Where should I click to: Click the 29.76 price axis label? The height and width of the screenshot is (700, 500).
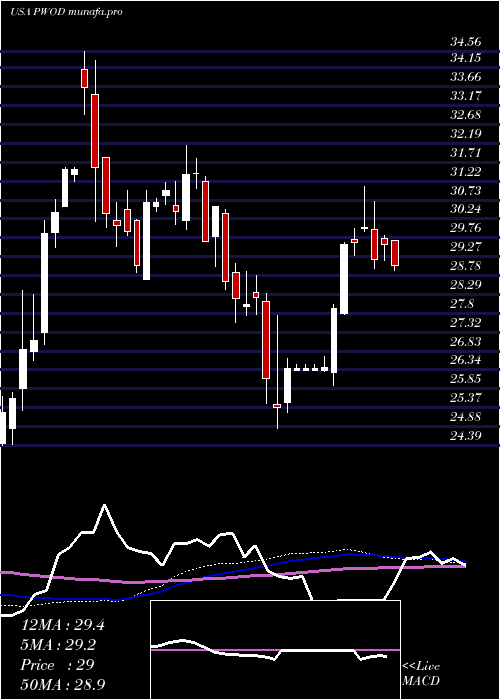[x=466, y=228]
